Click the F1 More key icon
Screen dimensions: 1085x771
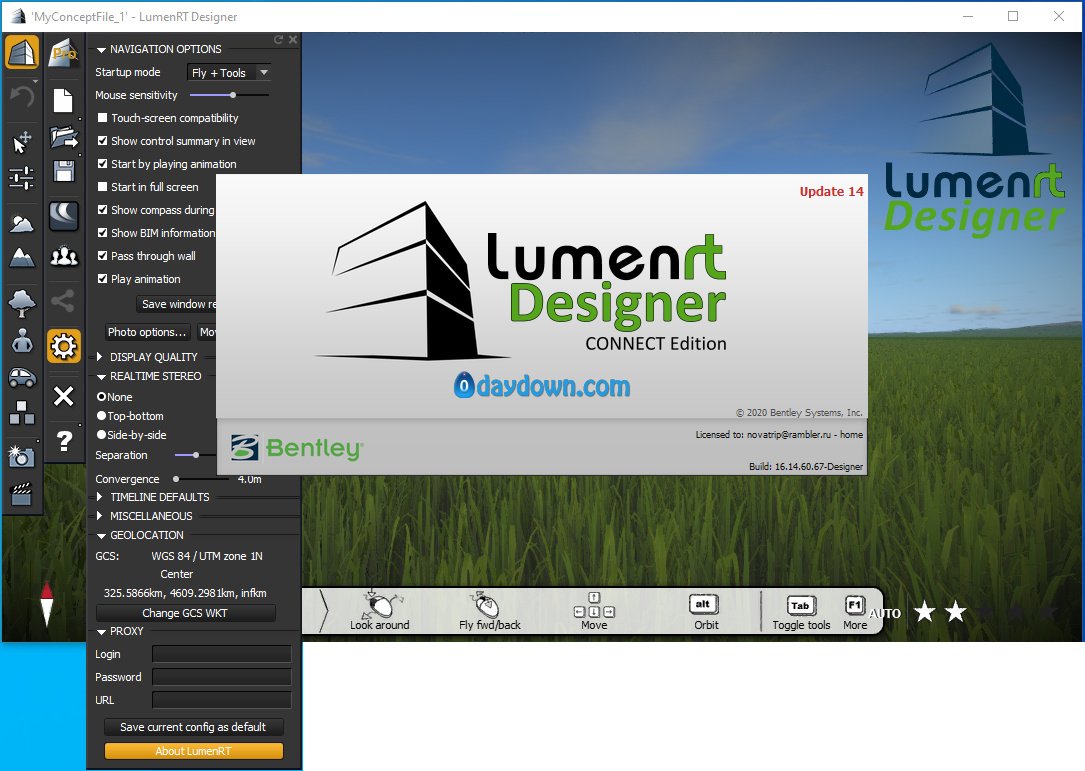[x=855, y=605]
